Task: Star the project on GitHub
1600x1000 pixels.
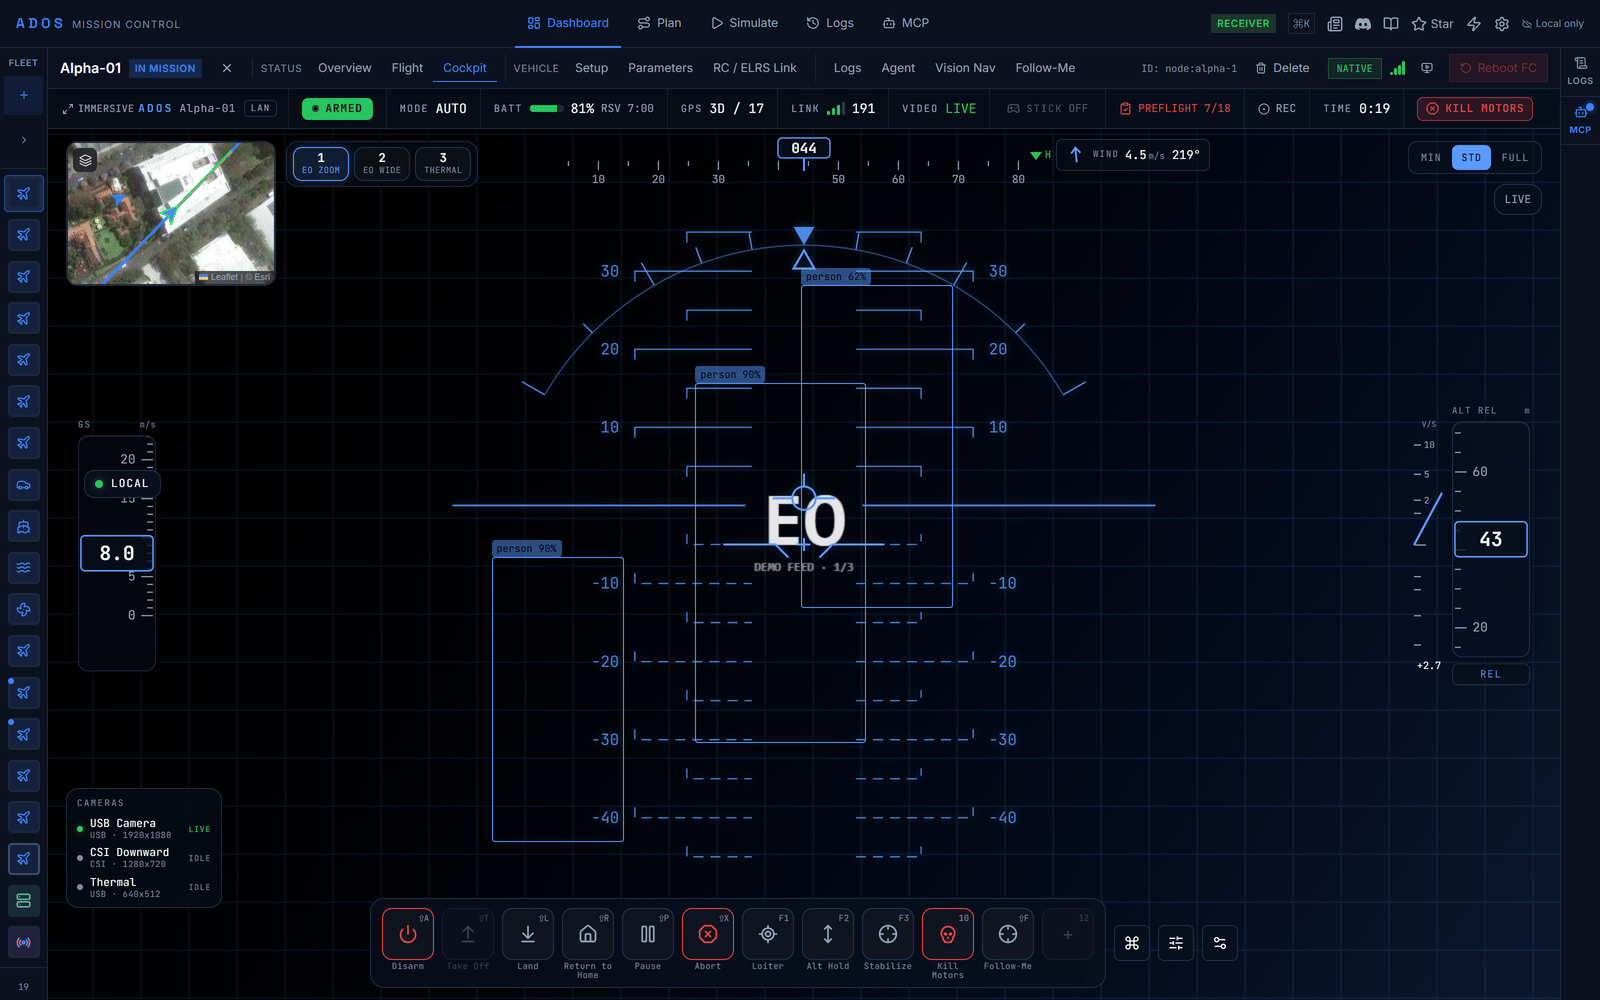Action: [x=1432, y=23]
